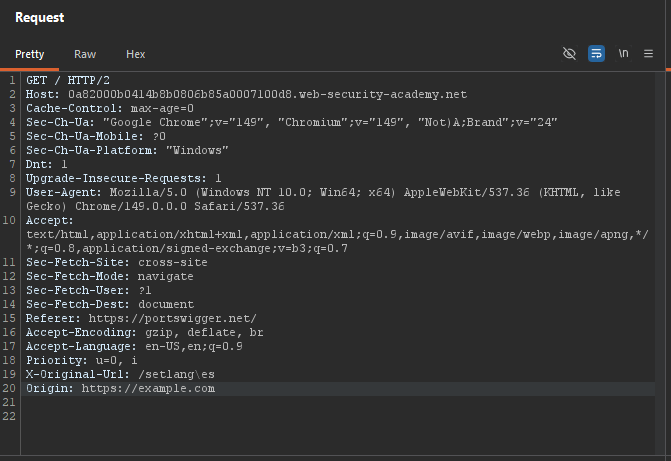Toggle the line wrap icon
The image size is (671, 461).
(596, 54)
